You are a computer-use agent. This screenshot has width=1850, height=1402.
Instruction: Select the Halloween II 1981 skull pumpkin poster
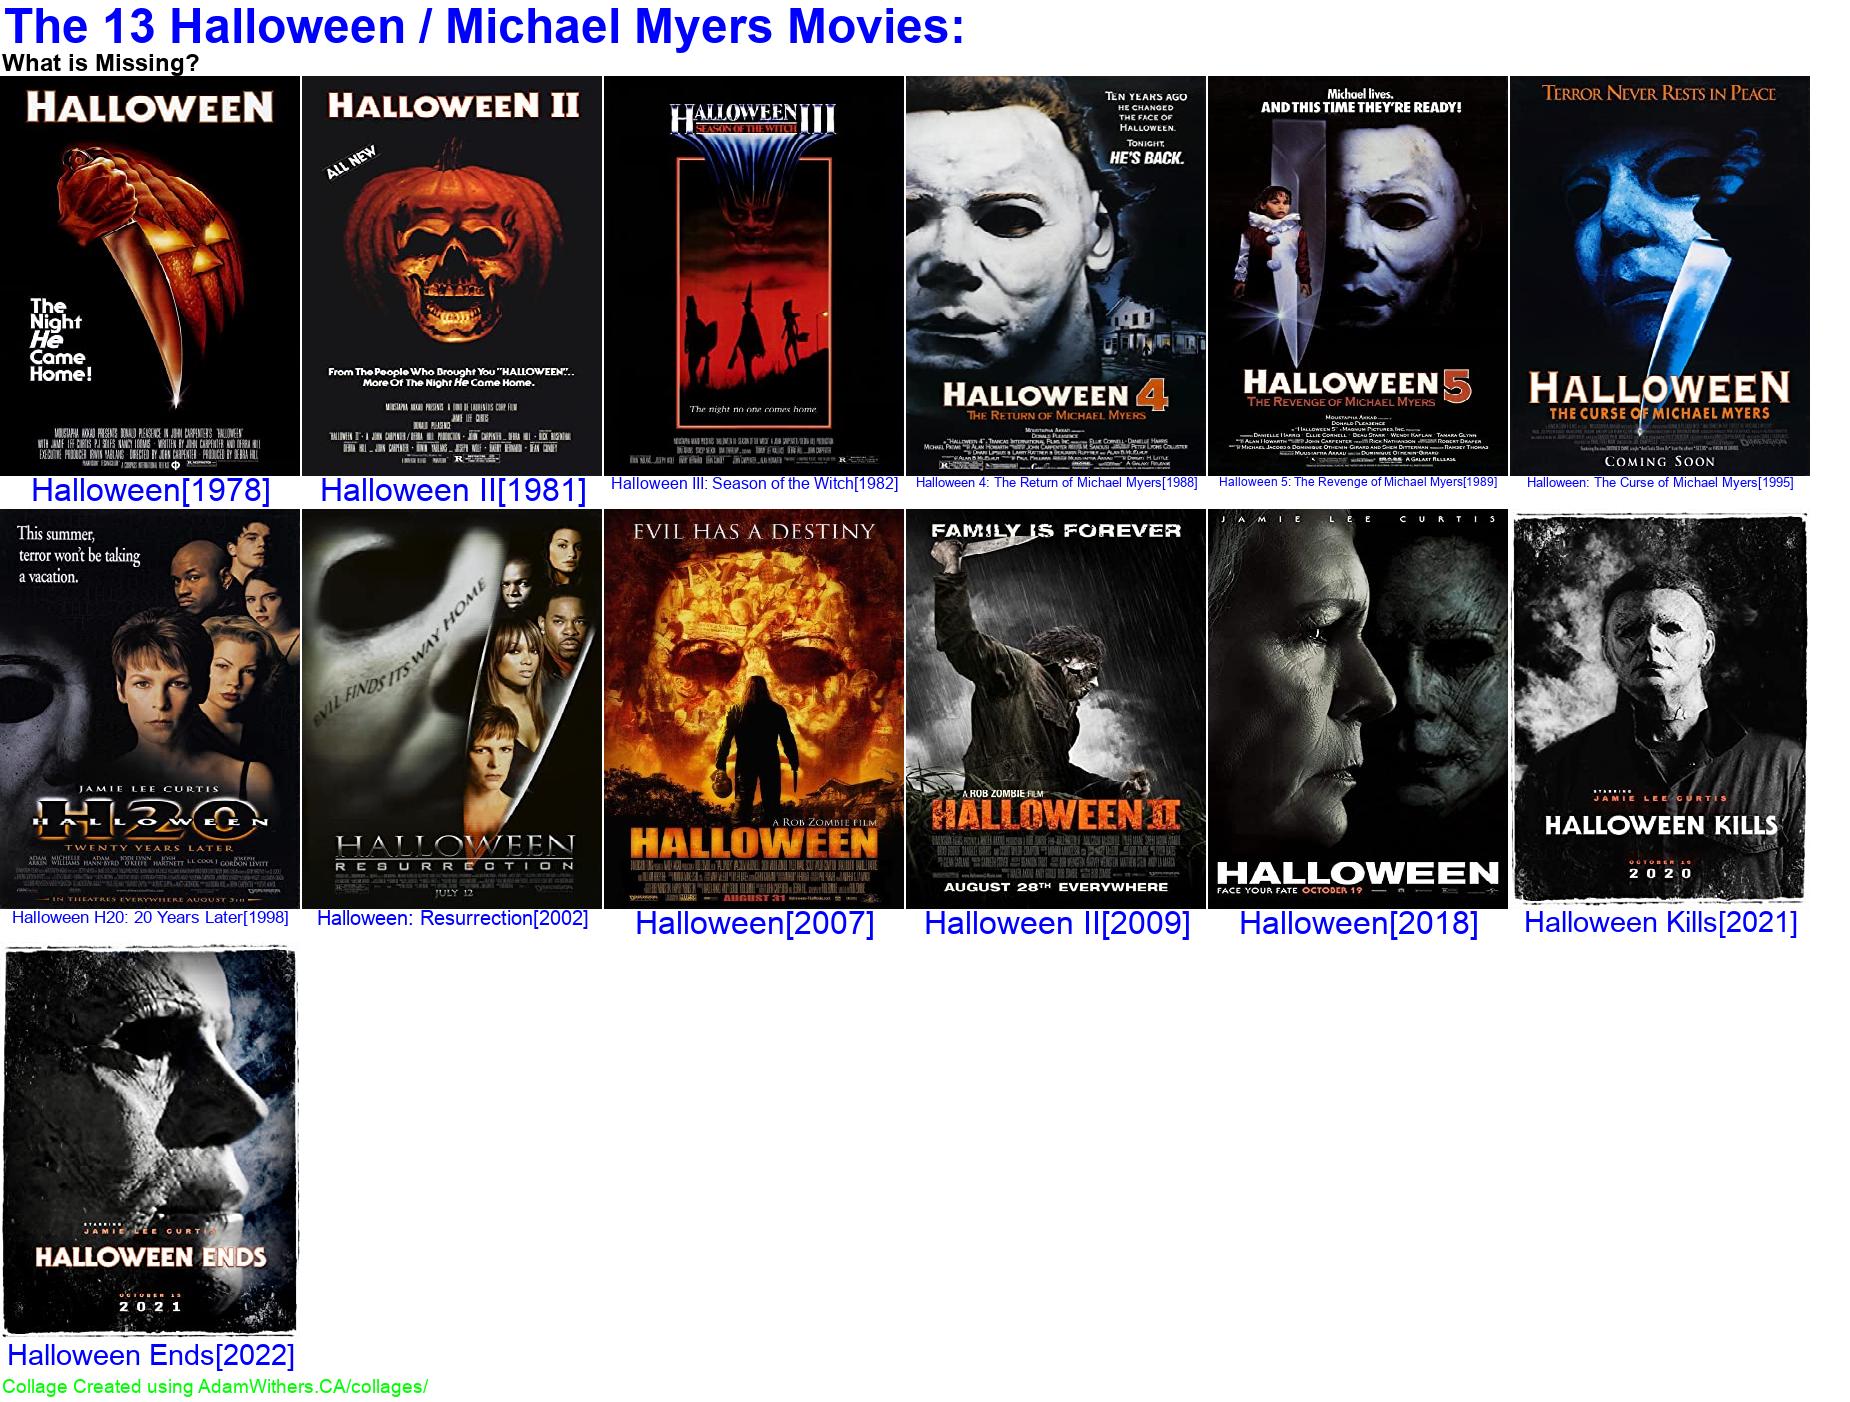coord(452,275)
